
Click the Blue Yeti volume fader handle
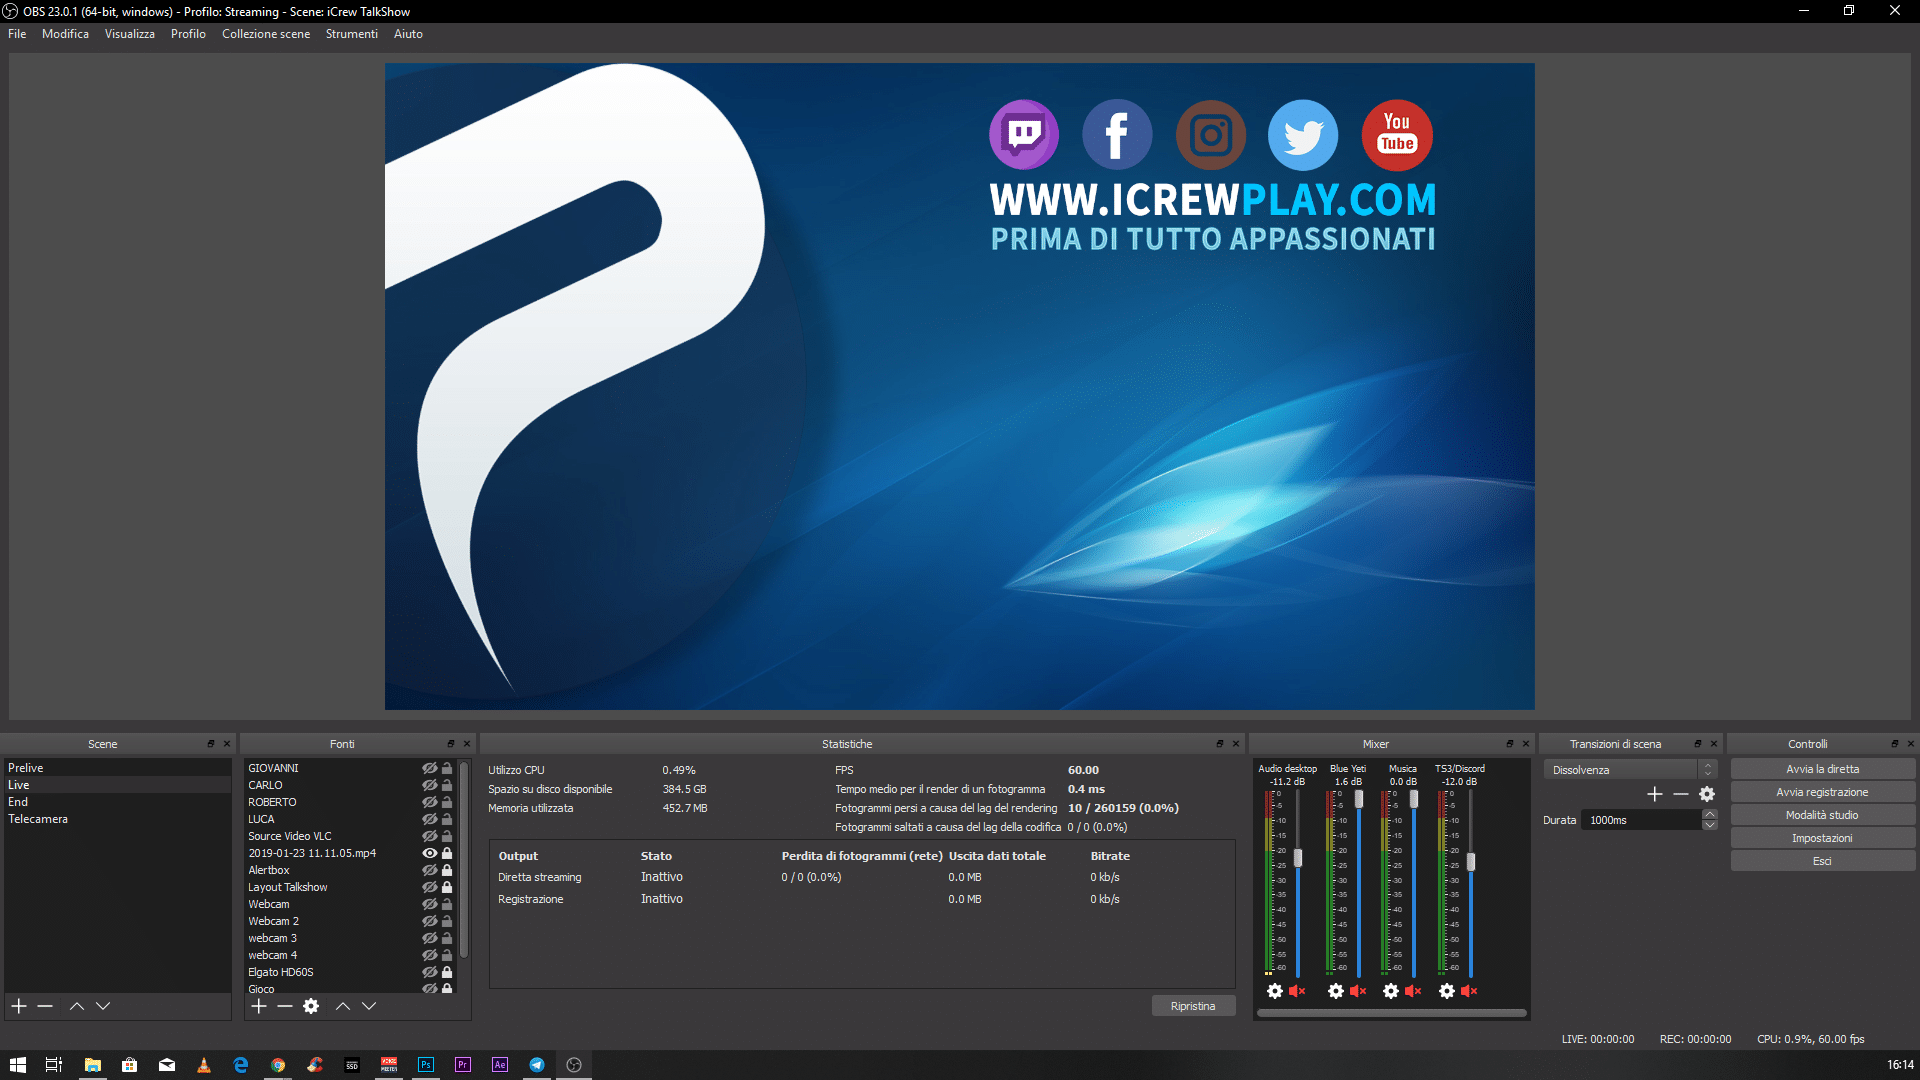[1359, 799]
